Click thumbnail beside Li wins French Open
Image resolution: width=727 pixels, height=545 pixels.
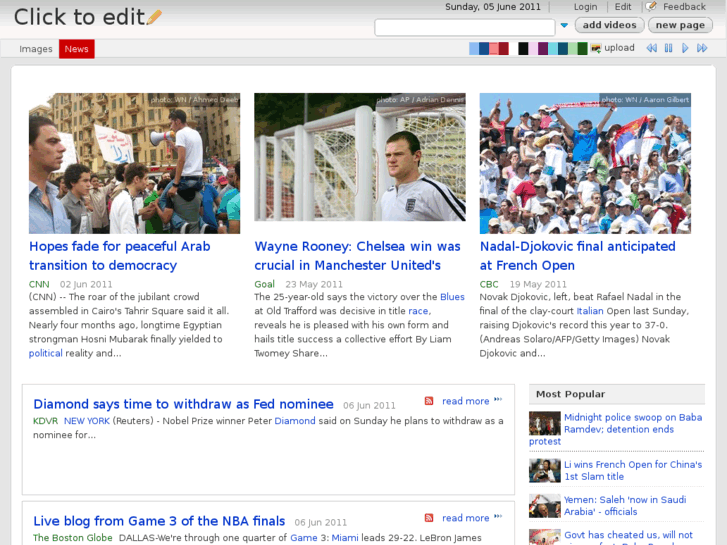[545, 470]
